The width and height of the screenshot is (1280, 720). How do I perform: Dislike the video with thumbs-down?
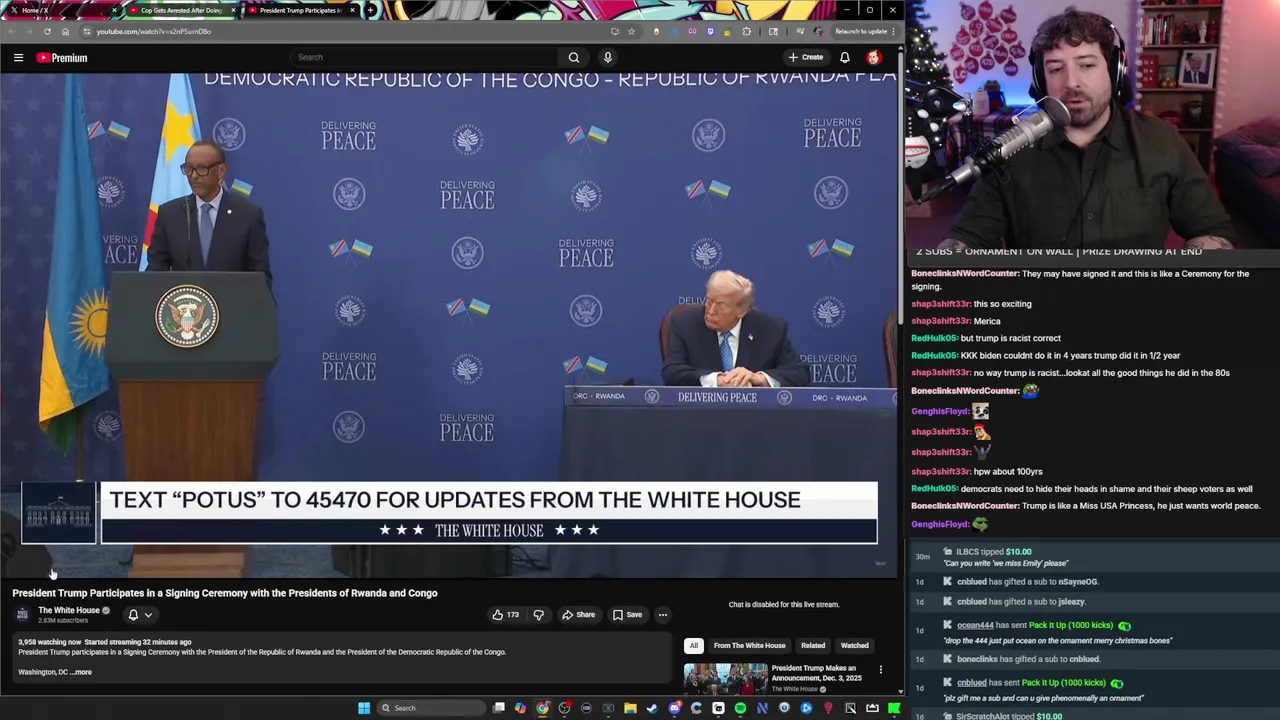(x=538, y=614)
